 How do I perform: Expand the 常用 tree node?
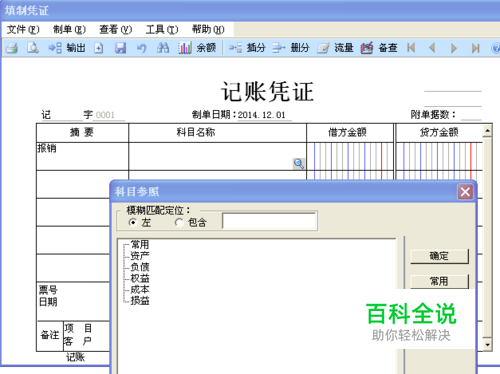click(x=139, y=244)
